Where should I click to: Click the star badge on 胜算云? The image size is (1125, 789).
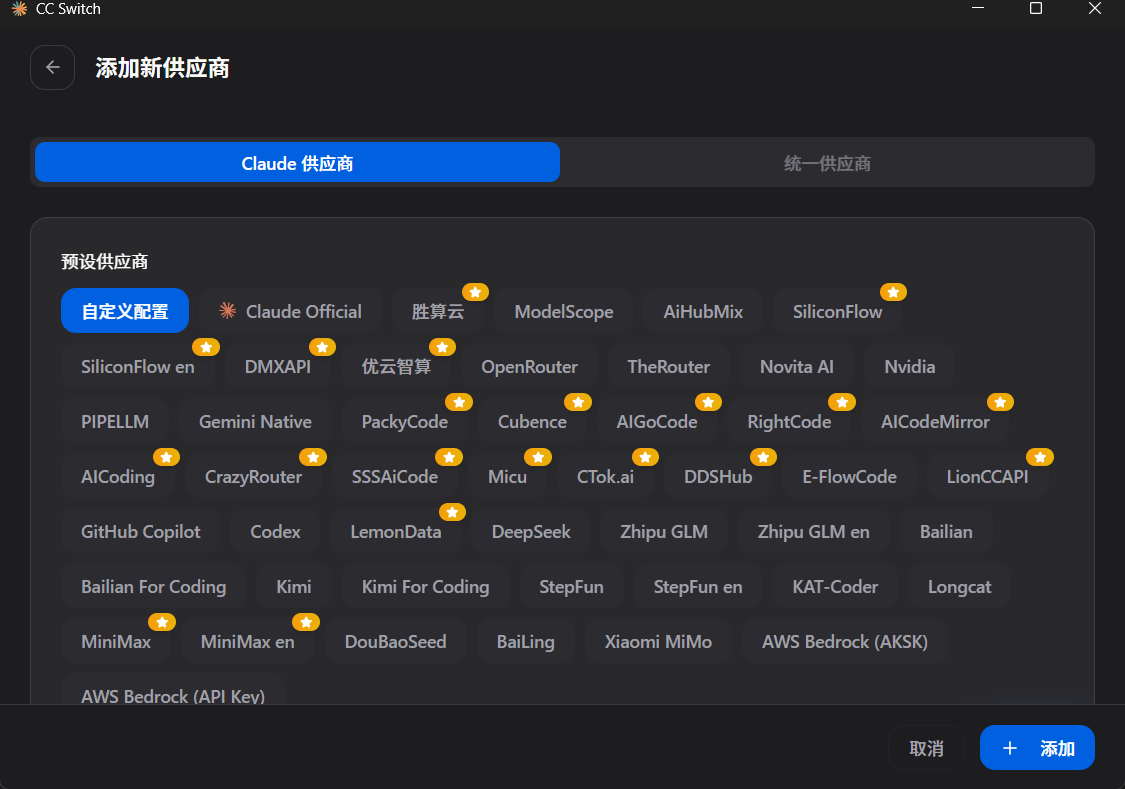(x=475, y=292)
